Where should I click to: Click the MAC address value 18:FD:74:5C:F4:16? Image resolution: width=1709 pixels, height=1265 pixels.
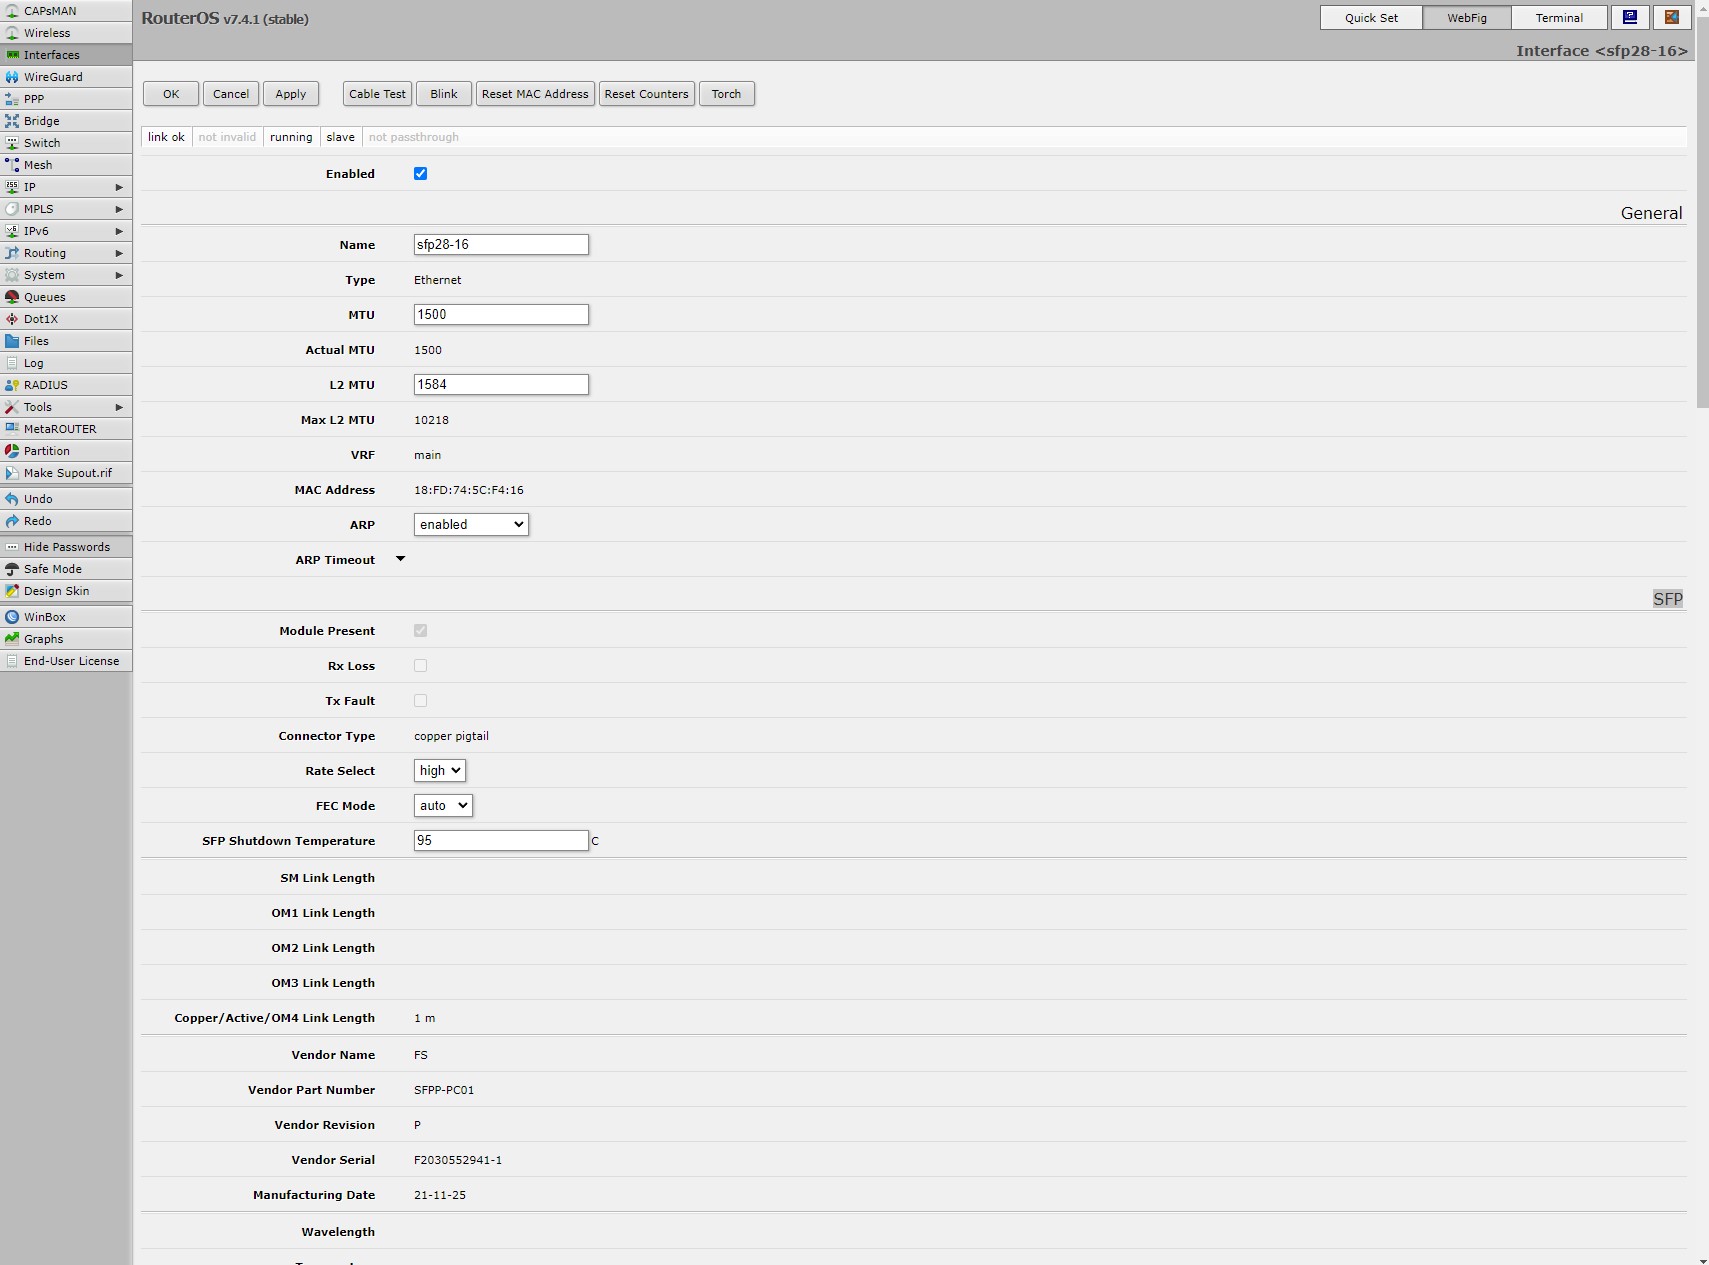pos(469,490)
